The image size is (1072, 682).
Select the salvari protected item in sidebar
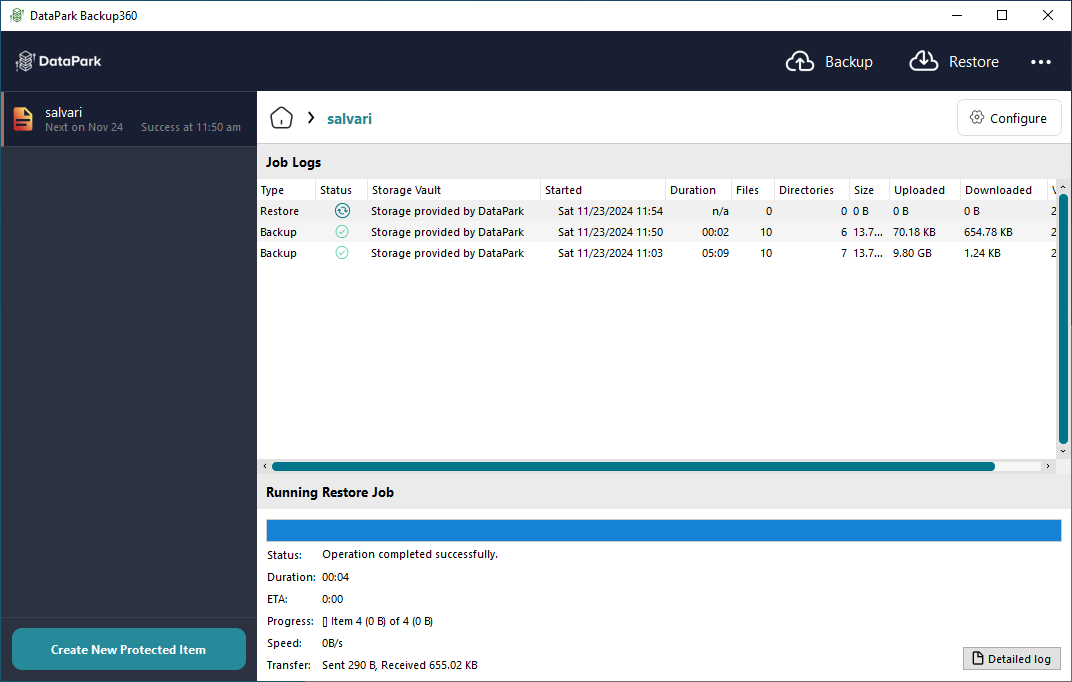129,119
